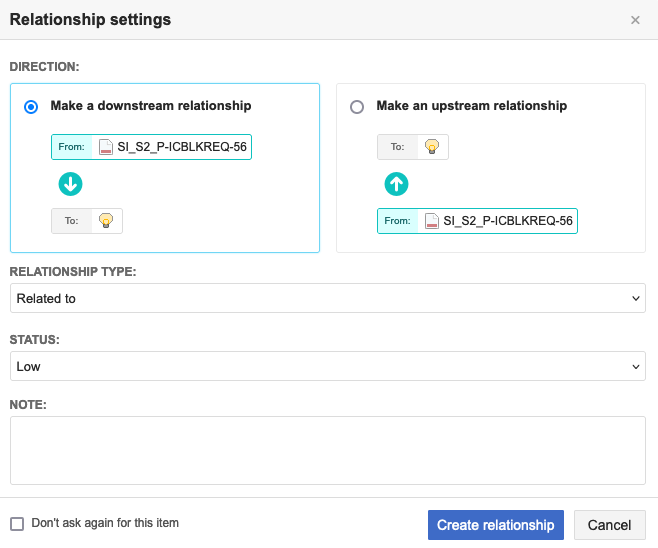The image size is (658, 548).
Task: Close the Relationship settings dialog
Action: pos(635,20)
